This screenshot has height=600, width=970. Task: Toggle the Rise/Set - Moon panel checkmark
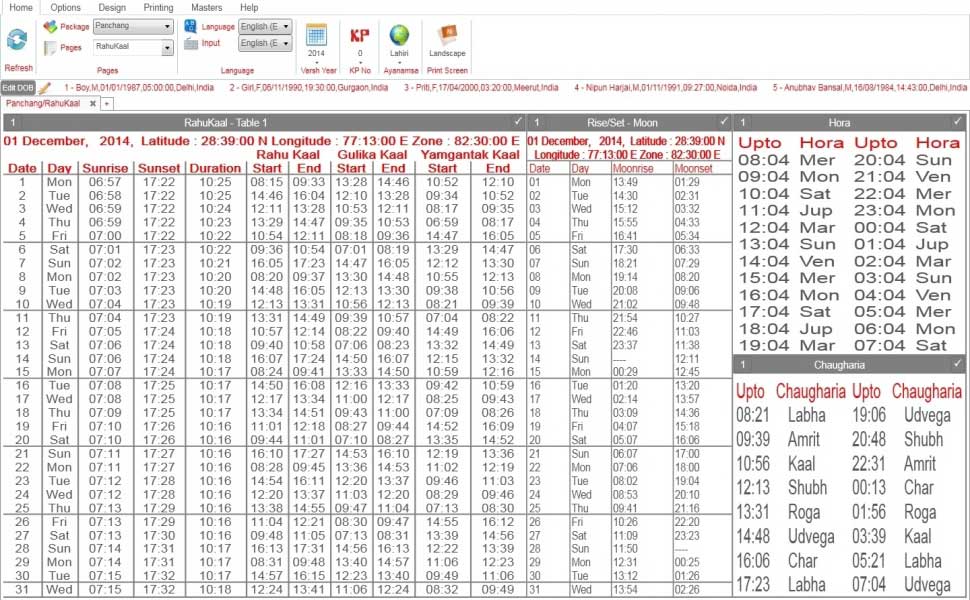tap(723, 122)
